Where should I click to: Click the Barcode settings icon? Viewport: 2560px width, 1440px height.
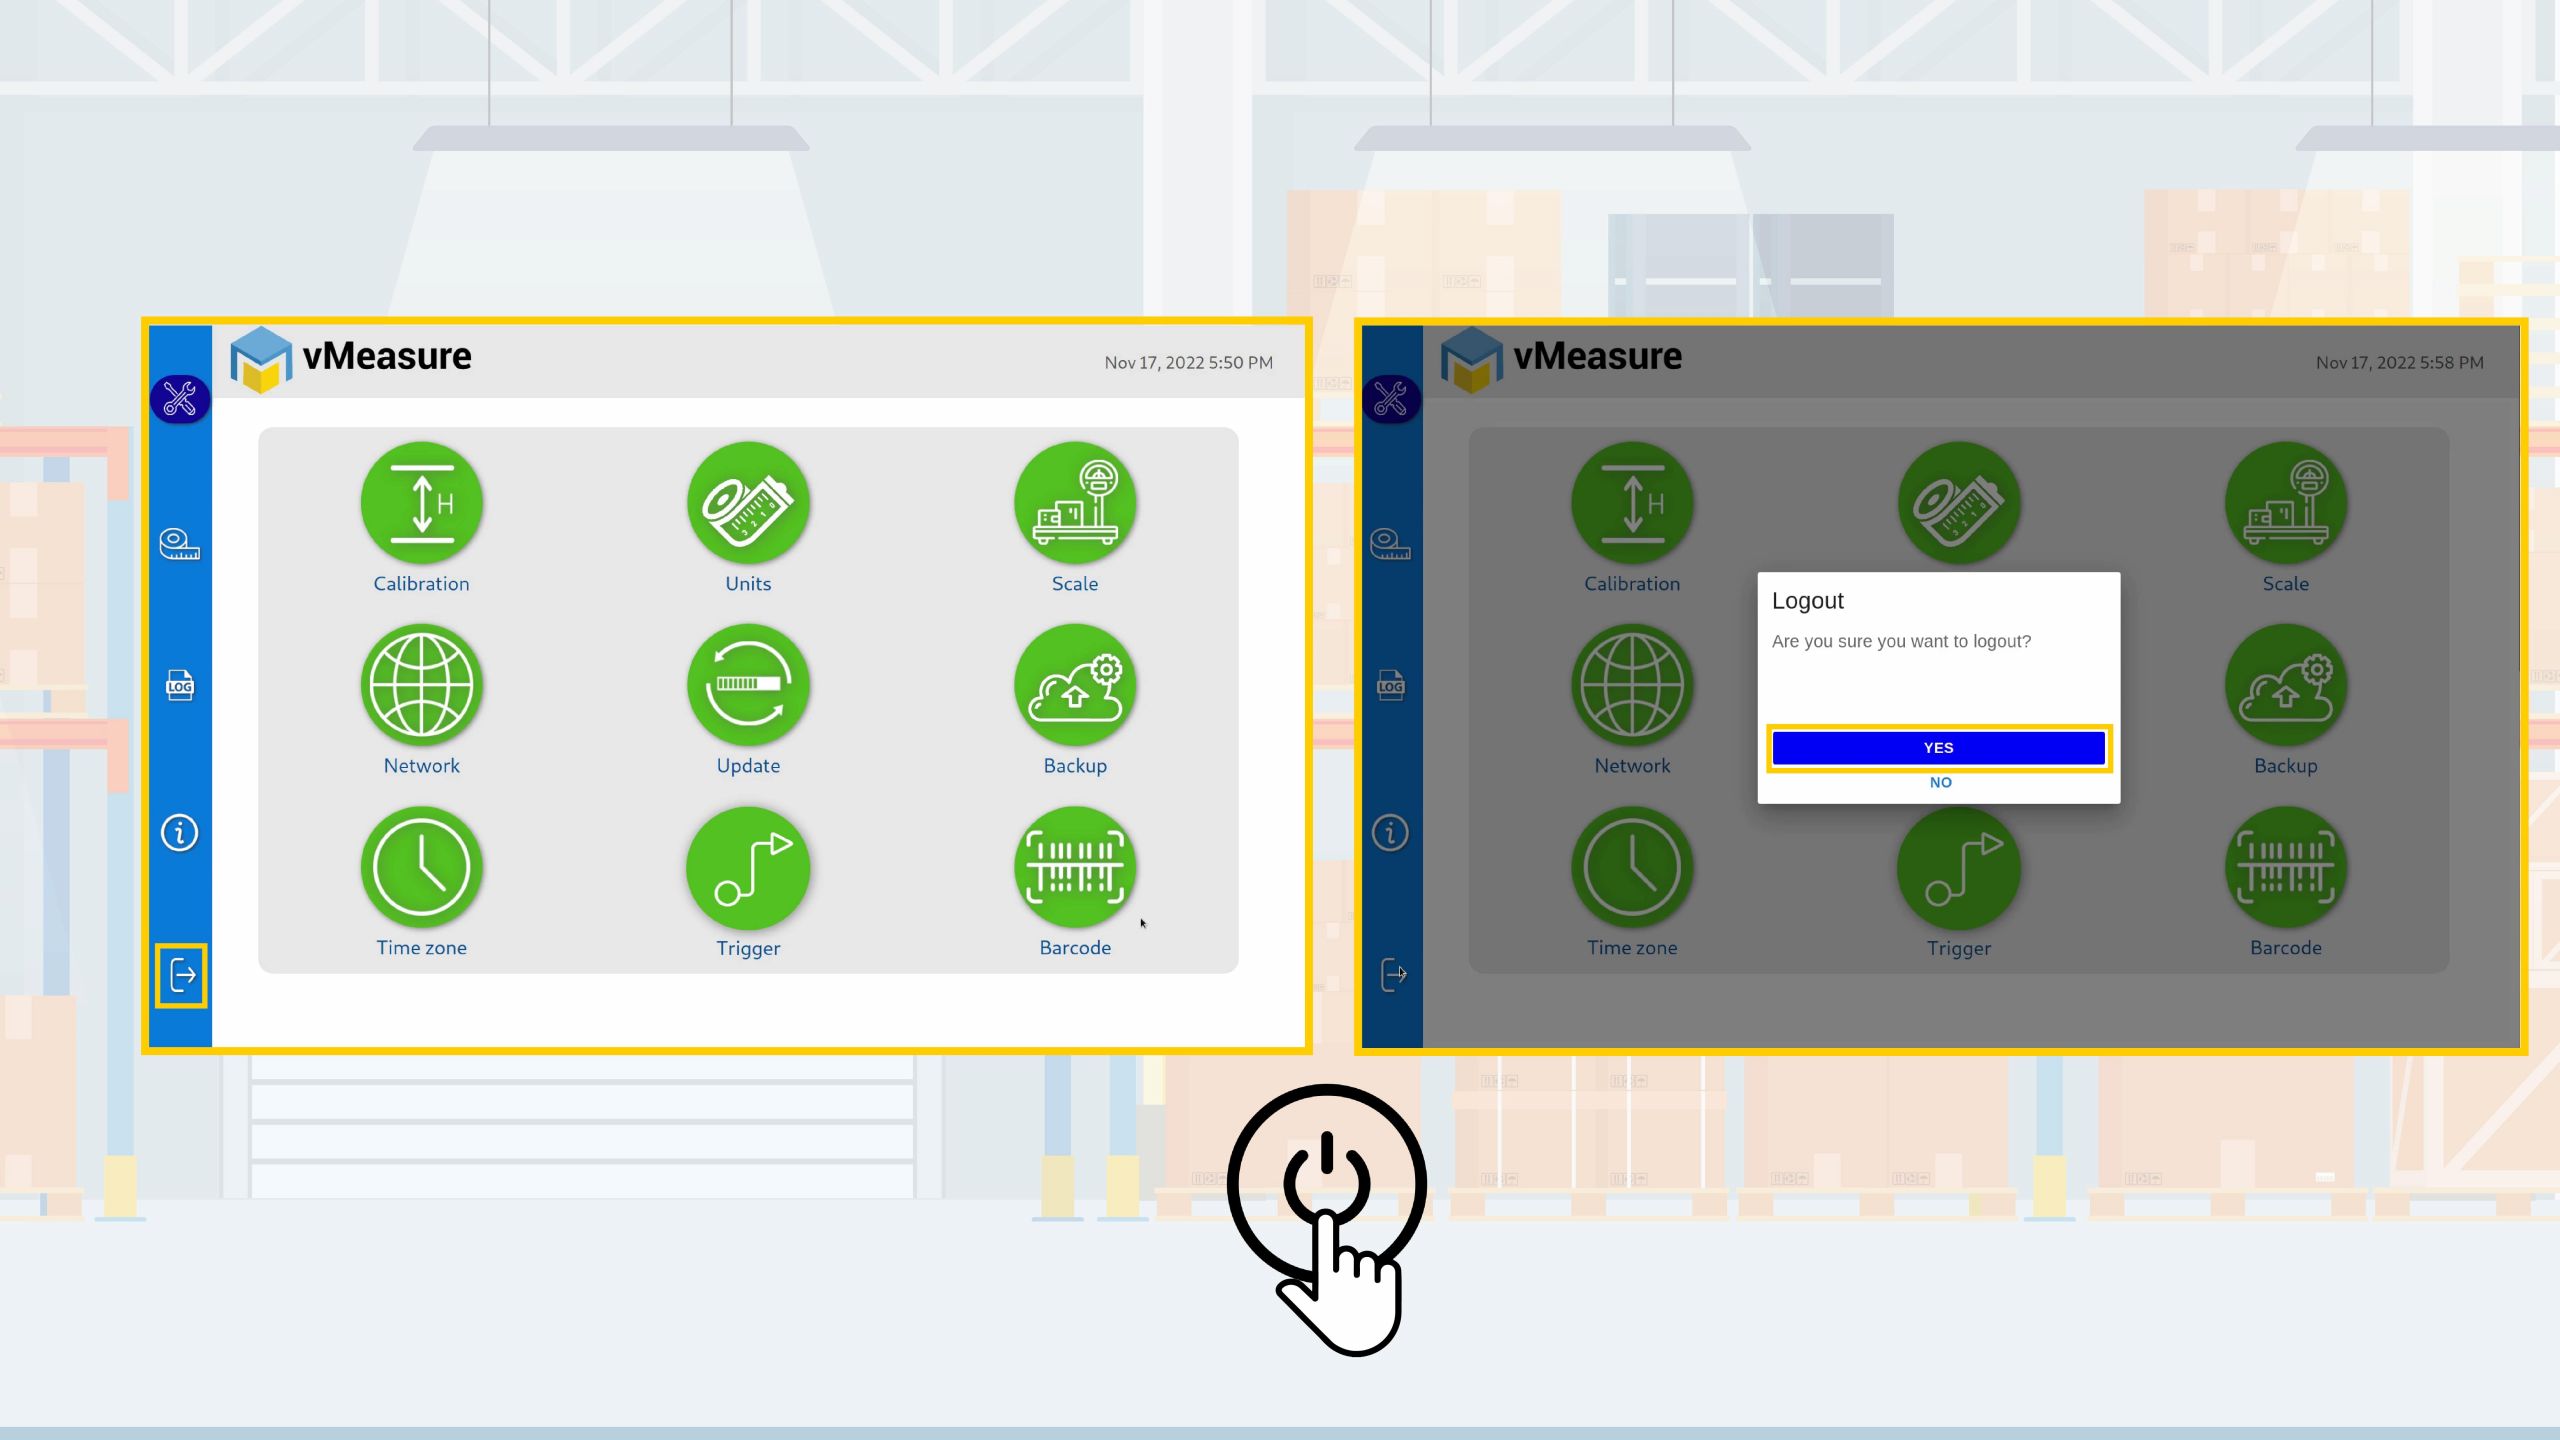(x=1074, y=867)
